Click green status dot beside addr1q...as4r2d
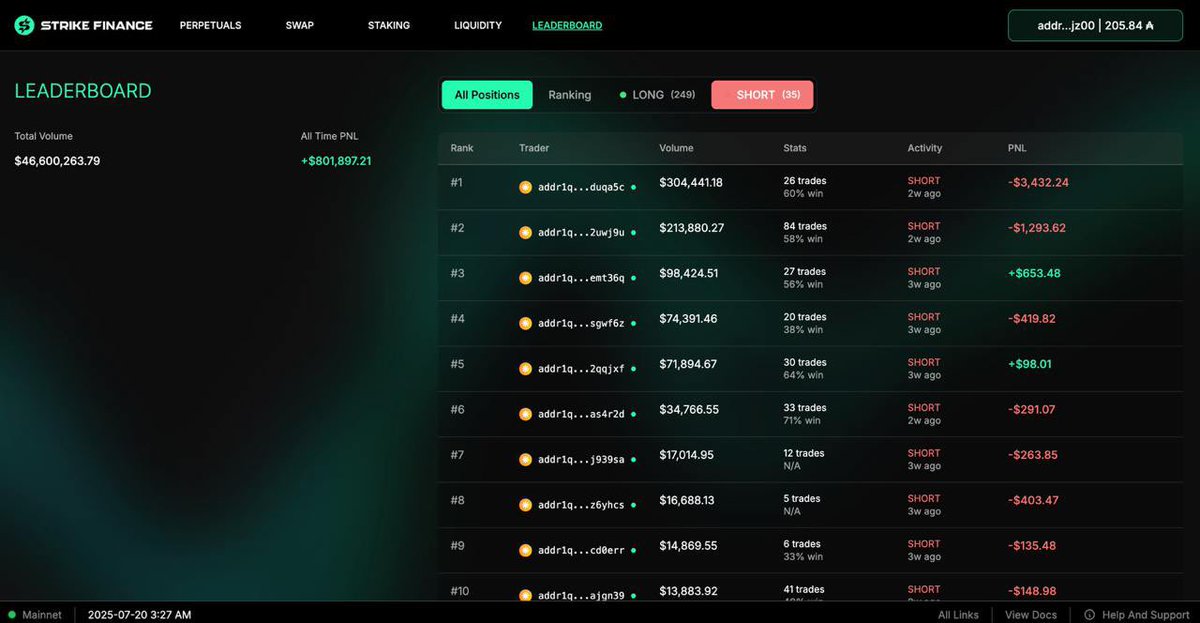Screen dimensions: 1200x623 pyautogui.click(x=633, y=414)
